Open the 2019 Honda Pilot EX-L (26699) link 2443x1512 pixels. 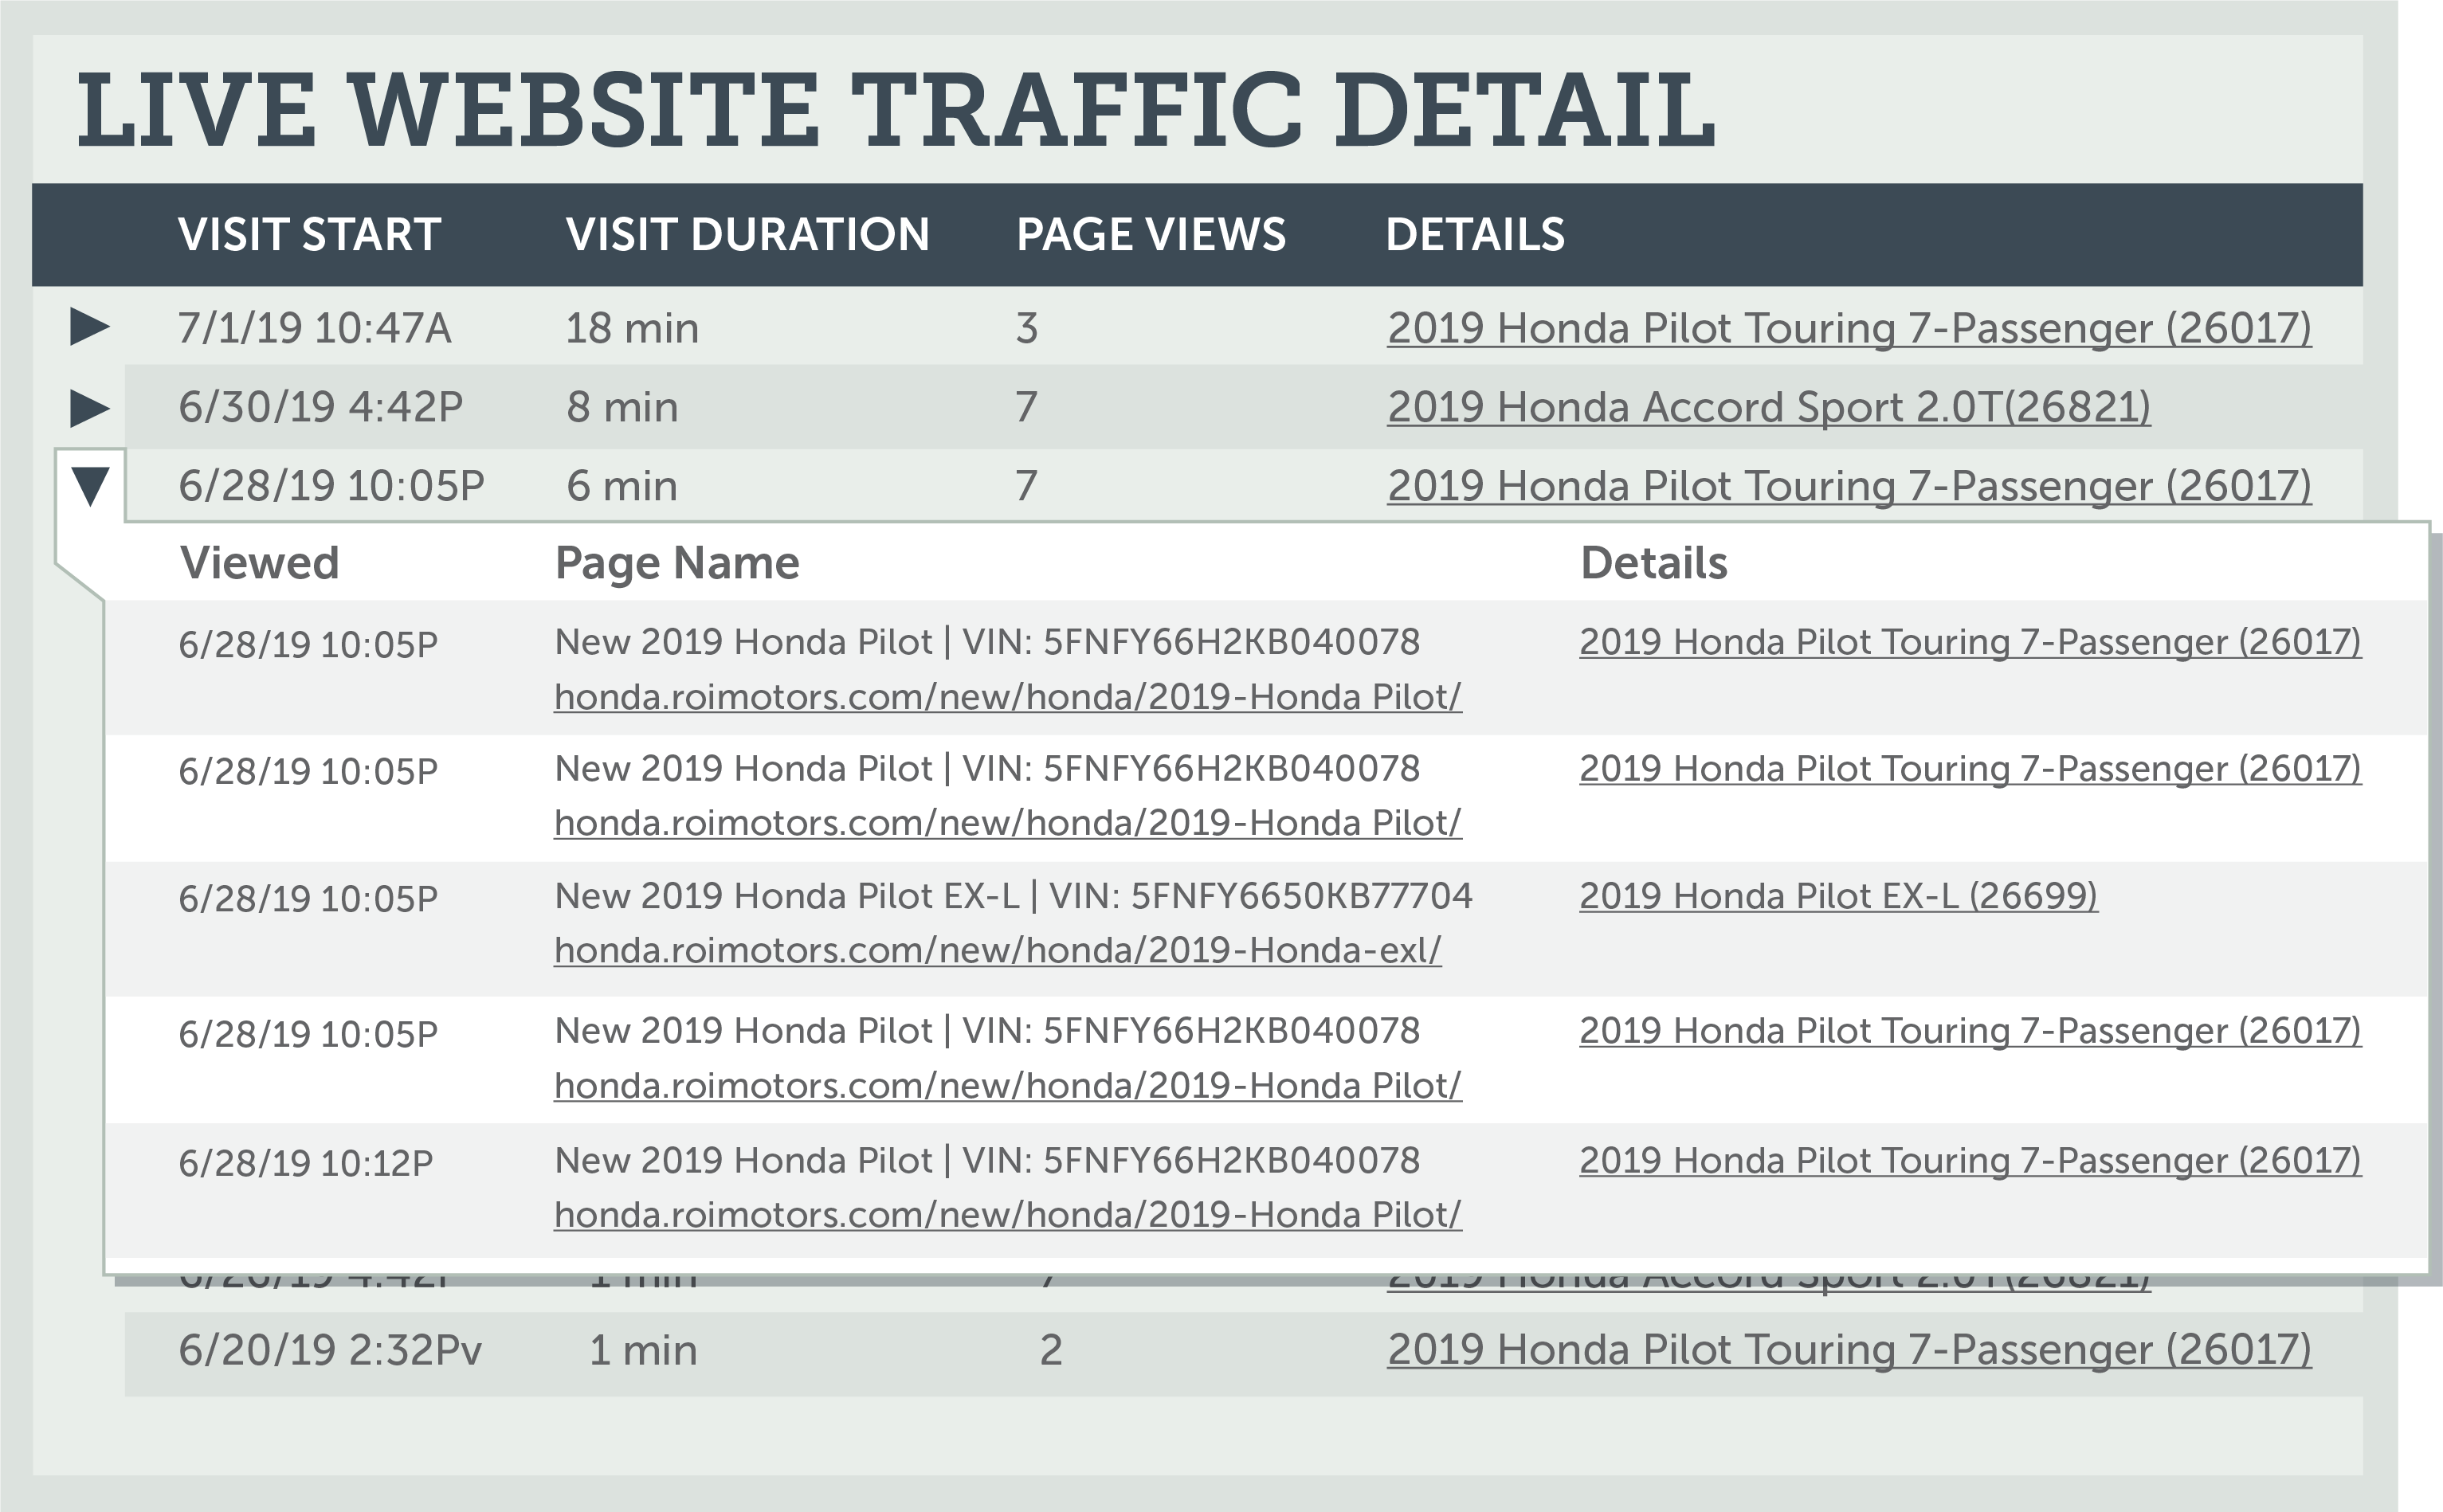point(1838,896)
